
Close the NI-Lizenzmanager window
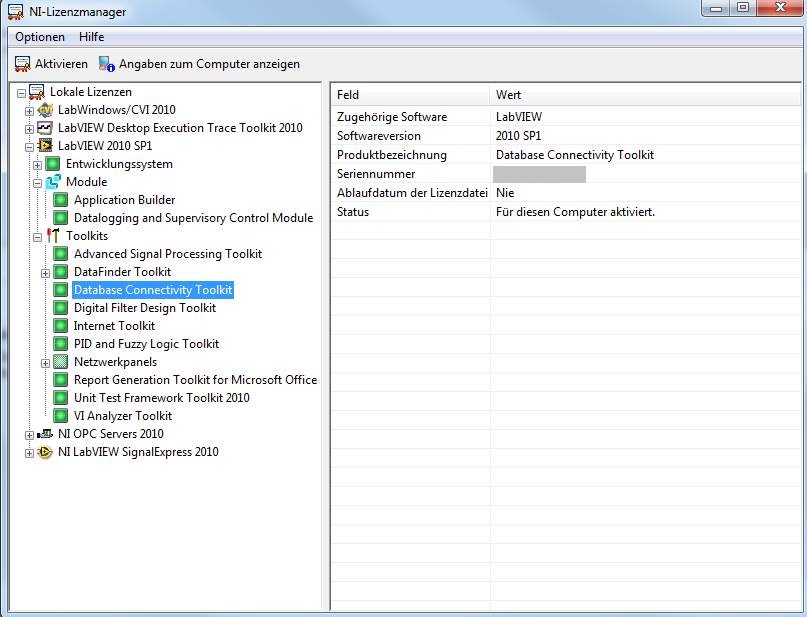point(780,8)
